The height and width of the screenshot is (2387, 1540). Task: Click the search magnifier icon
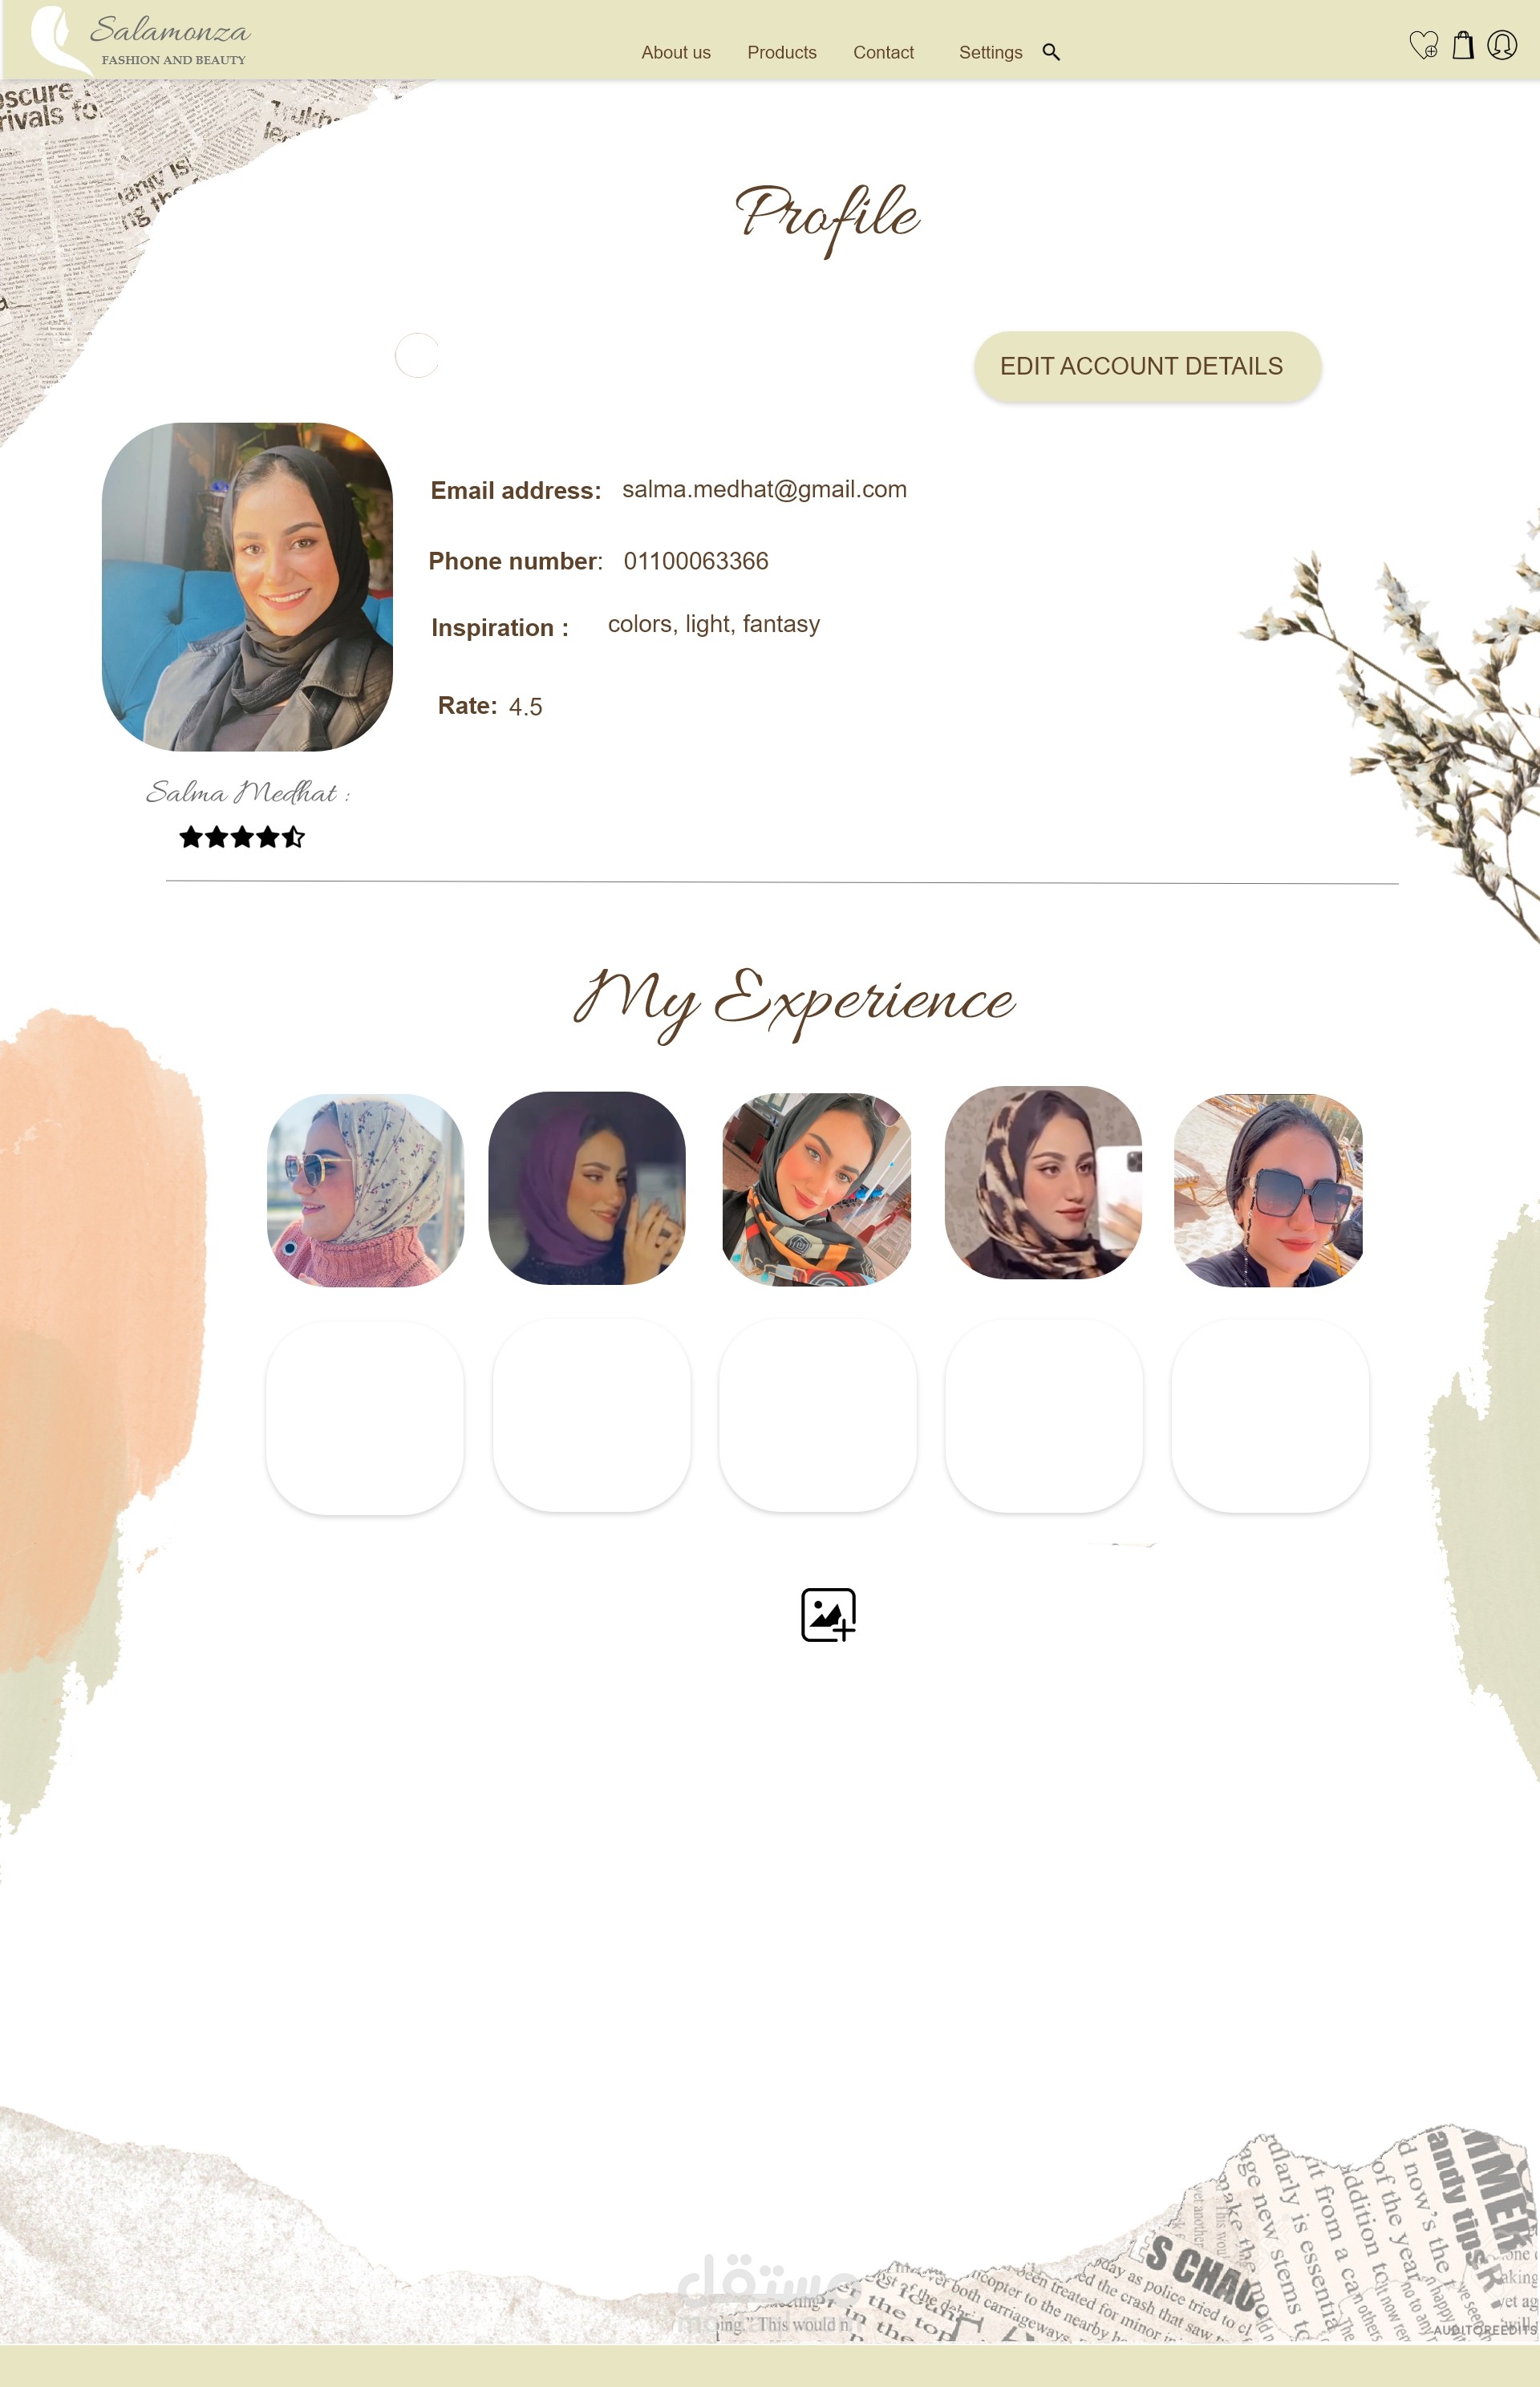(x=1051, y=52)
